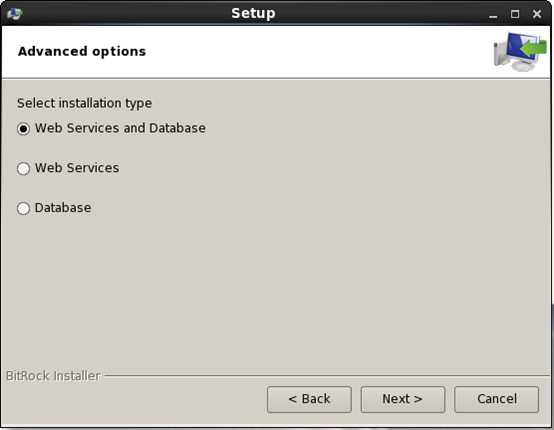The height and width of the screenshot is (430, 554).
Task: Proceed with the Next > button
Action: pos(403,399)
